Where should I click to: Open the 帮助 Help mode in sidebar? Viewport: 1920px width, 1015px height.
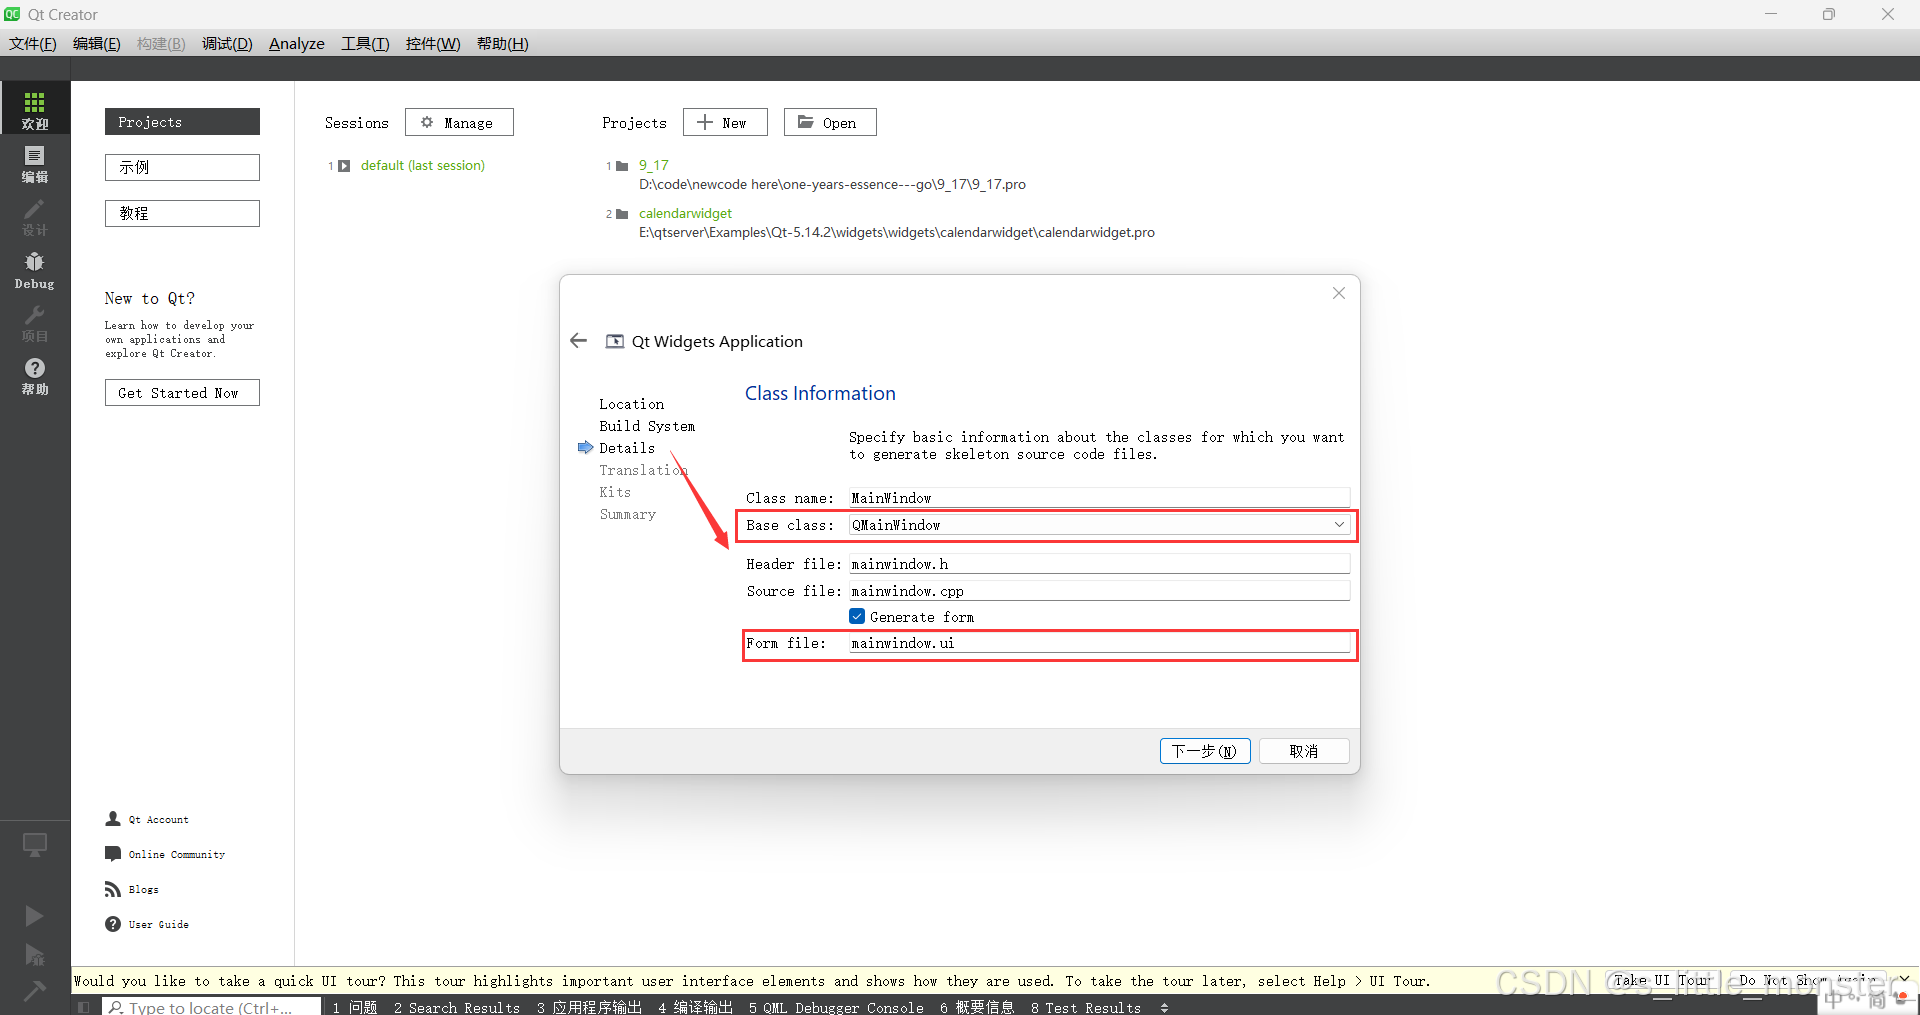tap(35, 377)
